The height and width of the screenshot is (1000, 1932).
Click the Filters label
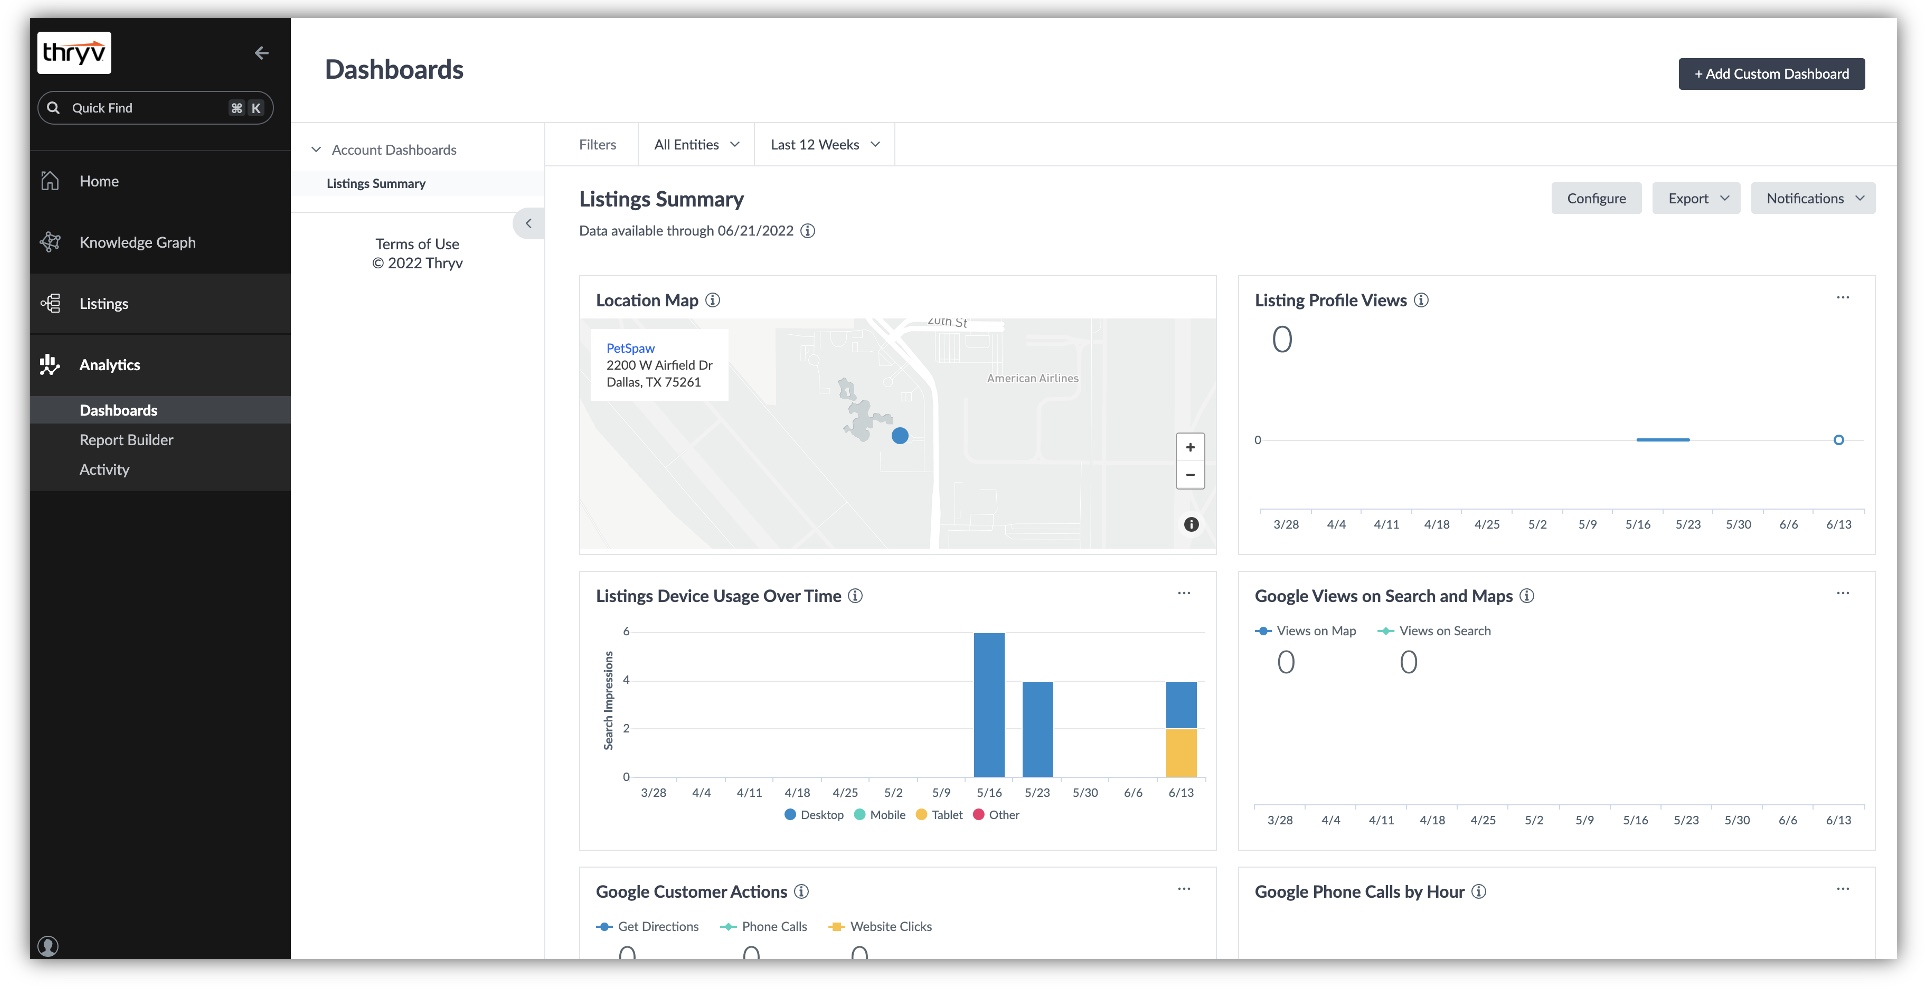(x=597, y=145)
